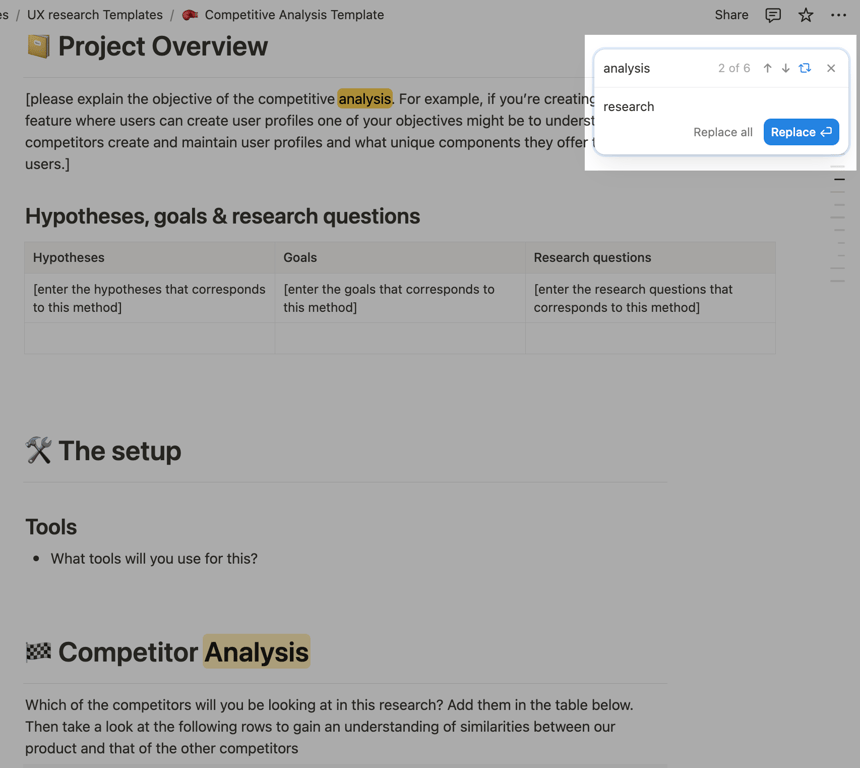860x768 pixels.
Task: Close the find and replace panel
Action: 831,68
